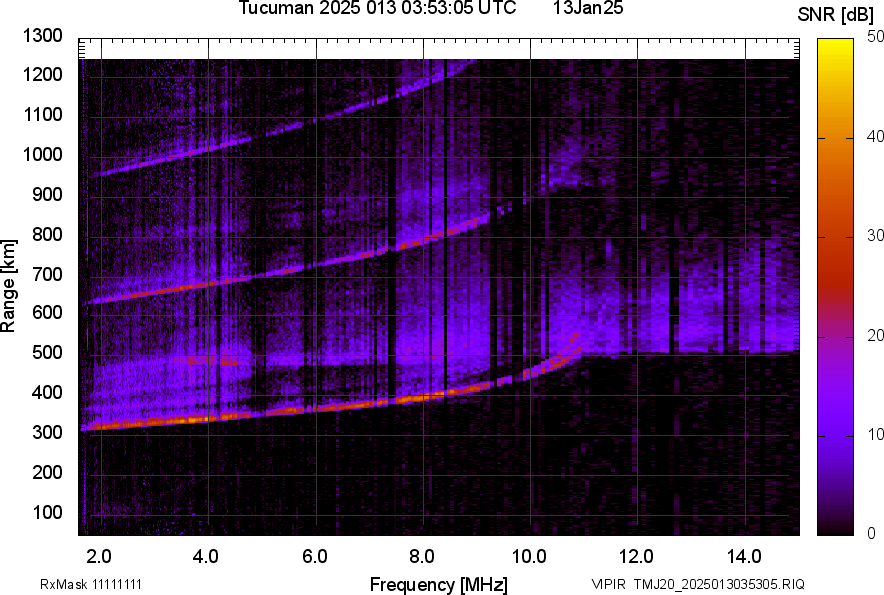Viewport: 884px width, 595px height.
Task: Click the 12.0 frequency tick label
Action: (636, 556)
